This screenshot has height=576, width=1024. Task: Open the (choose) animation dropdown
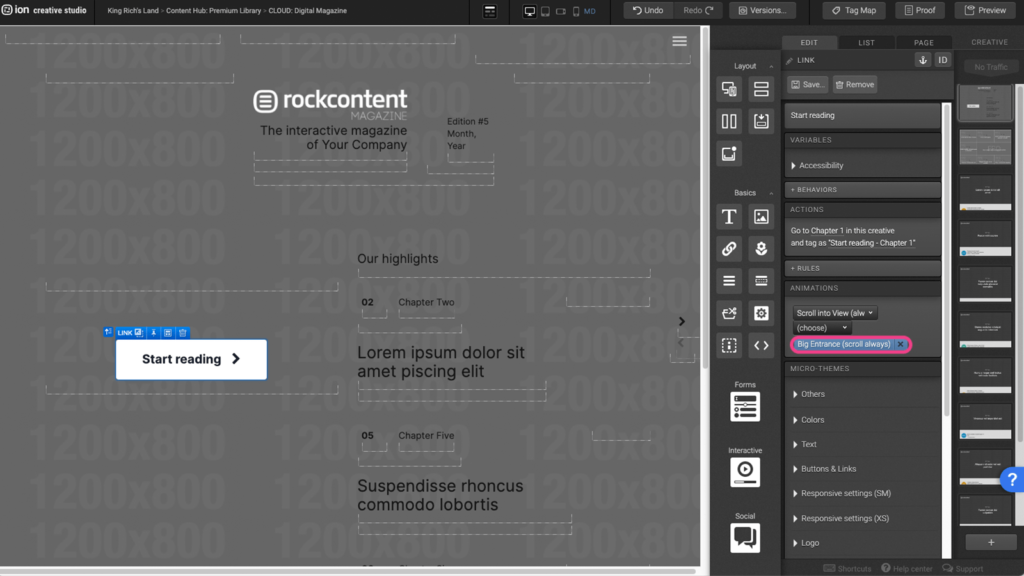click(822, 328)
